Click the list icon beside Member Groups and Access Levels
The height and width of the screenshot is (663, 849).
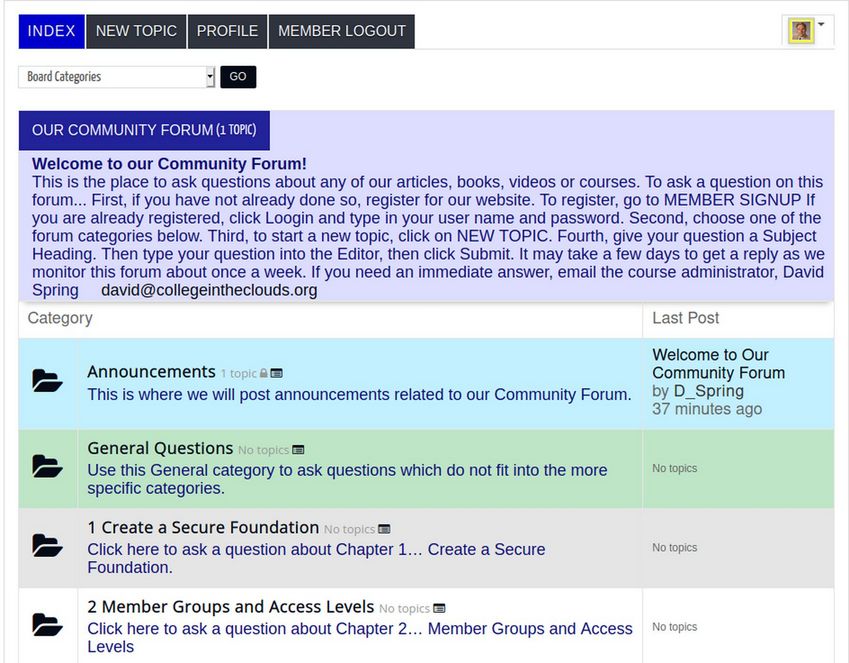coord(439,608)
